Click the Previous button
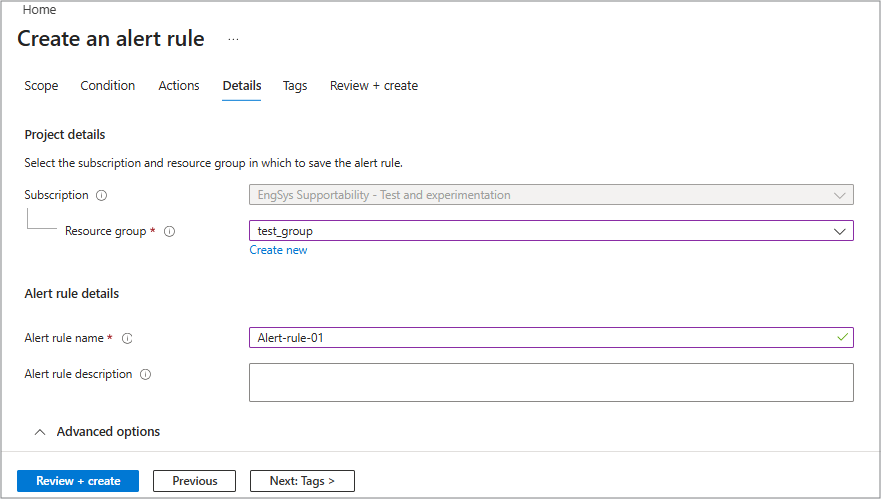The width and height of the screenshot is (882, 500). pos(194,481)
